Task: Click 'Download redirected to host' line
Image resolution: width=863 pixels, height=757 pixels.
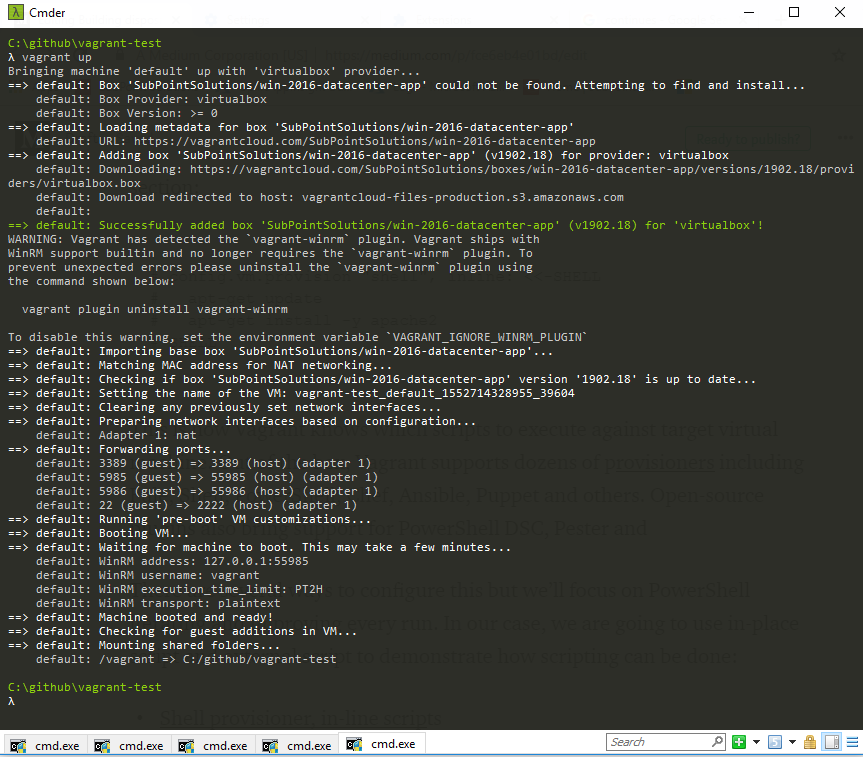Action: [330, 197]
